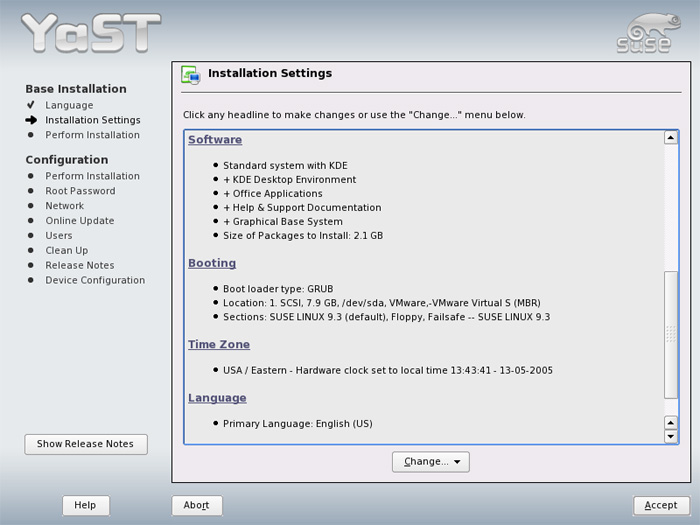Click the 'USA / Eastern' time zone entry
The image size is (700, 525).
click(388, 371)
